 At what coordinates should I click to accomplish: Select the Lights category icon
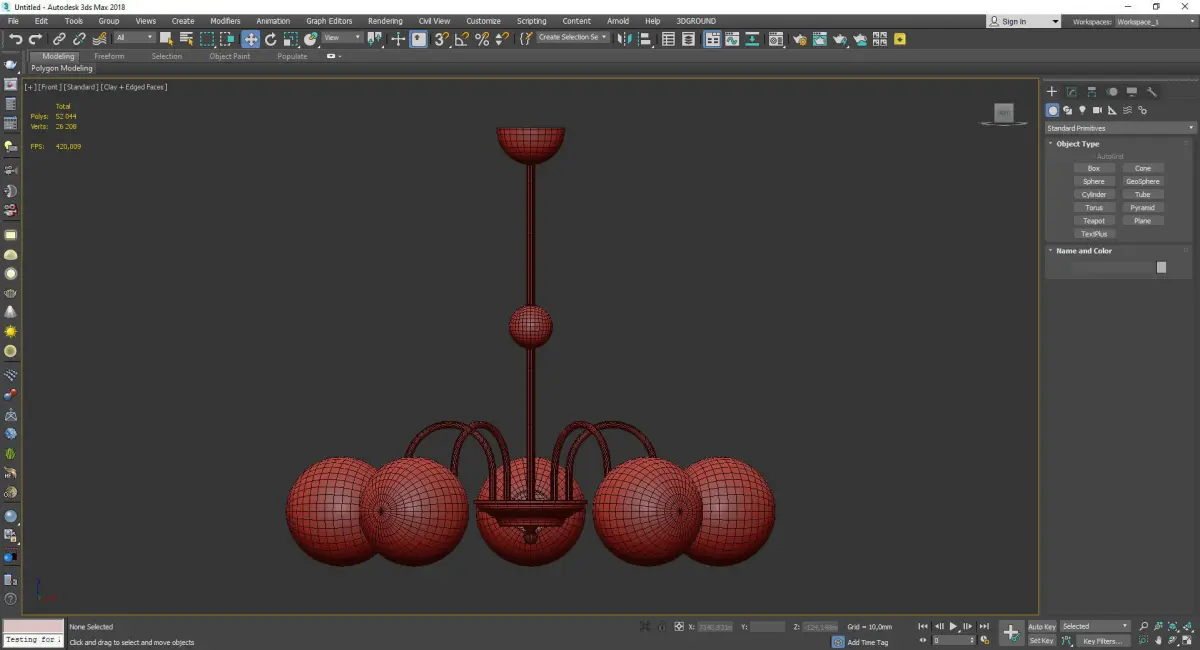1082,110
